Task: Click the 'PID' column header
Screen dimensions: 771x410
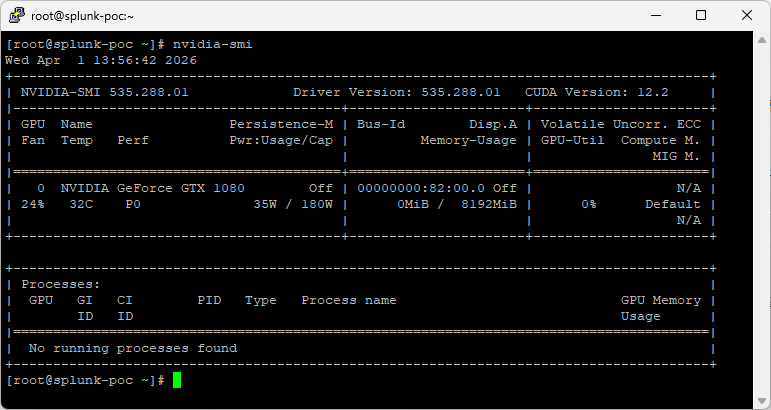Action: coord(209,300)
